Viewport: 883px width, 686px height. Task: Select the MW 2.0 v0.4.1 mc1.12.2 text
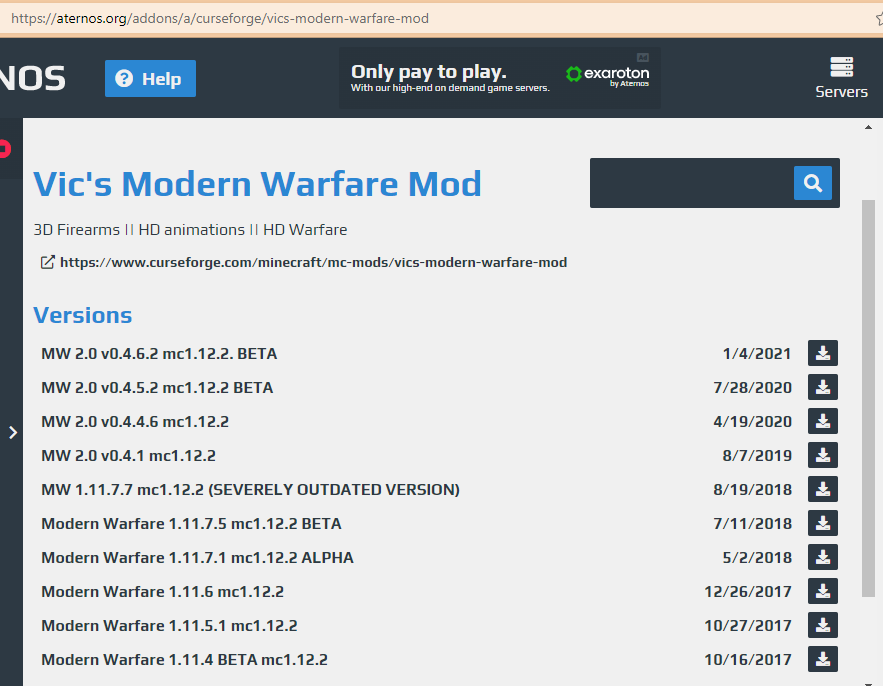point(128,456)
